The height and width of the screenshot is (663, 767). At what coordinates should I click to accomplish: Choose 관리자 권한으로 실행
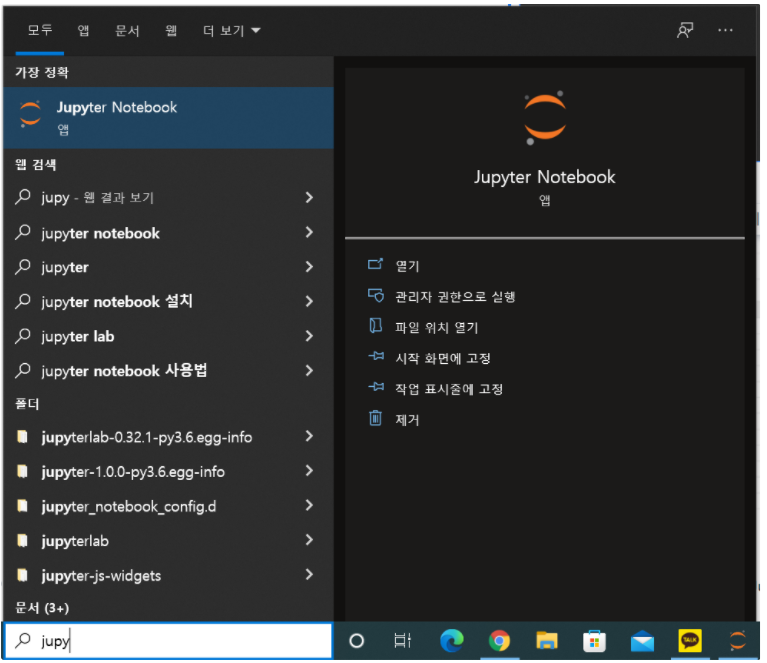click(455, 297)
